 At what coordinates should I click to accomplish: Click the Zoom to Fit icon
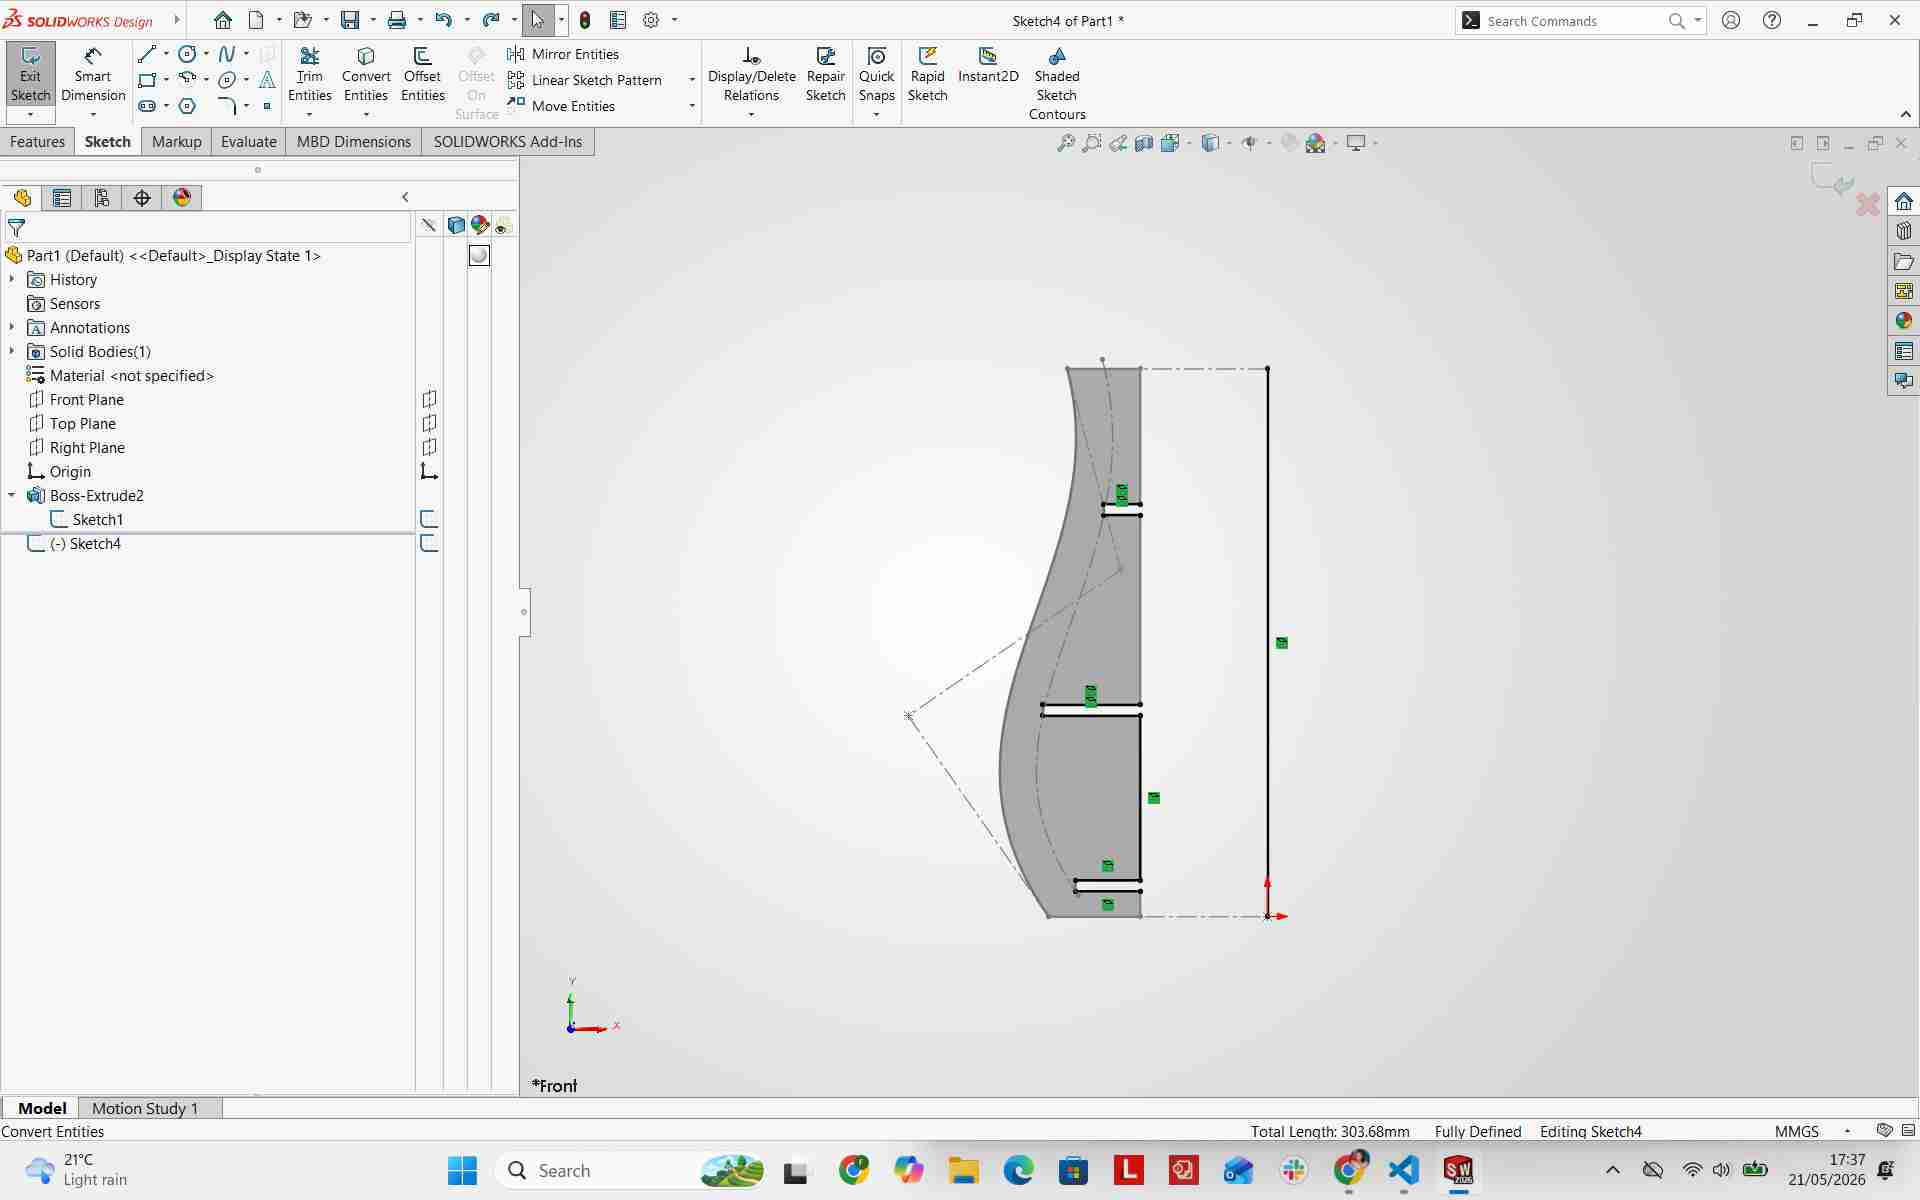click(1066, 143)
